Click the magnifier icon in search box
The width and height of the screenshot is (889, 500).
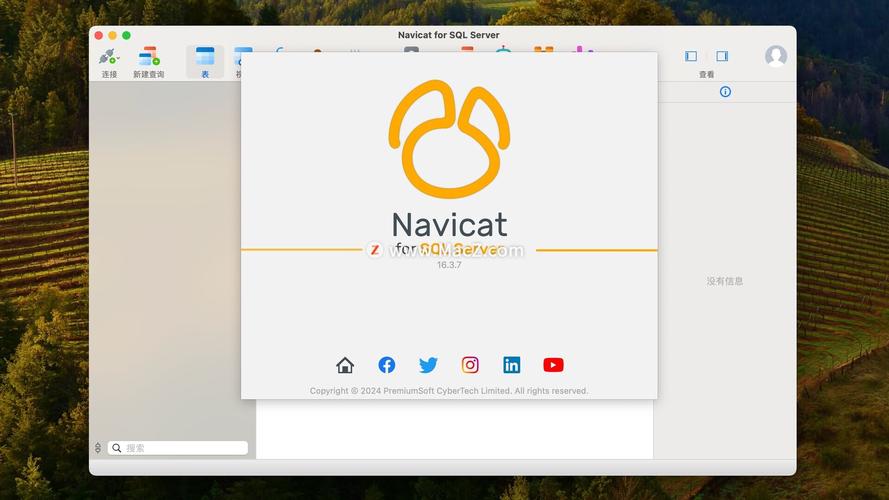point(117,448)
